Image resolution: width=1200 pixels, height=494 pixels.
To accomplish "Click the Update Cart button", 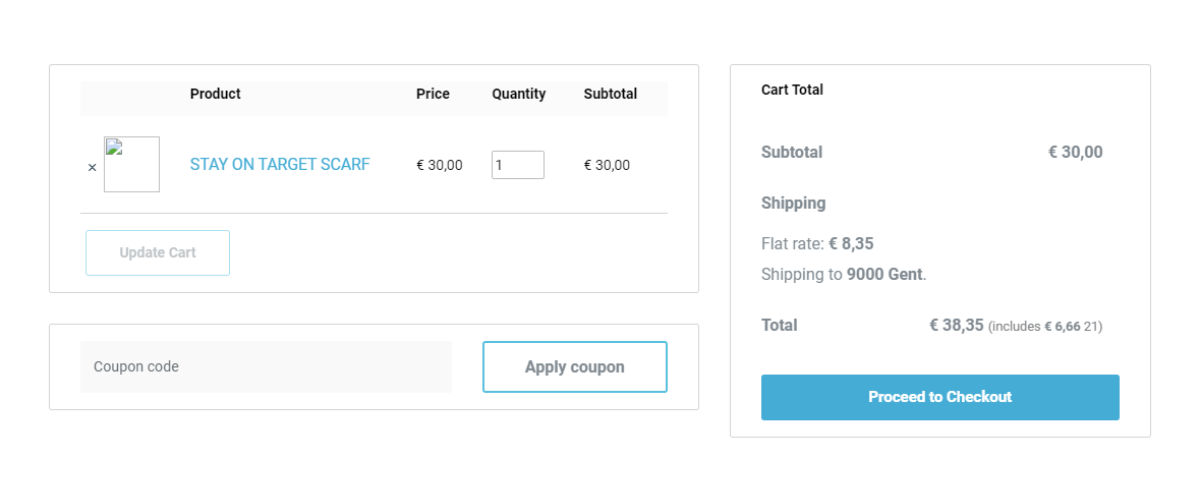I will pyautogui.click(x=158, y=253).
